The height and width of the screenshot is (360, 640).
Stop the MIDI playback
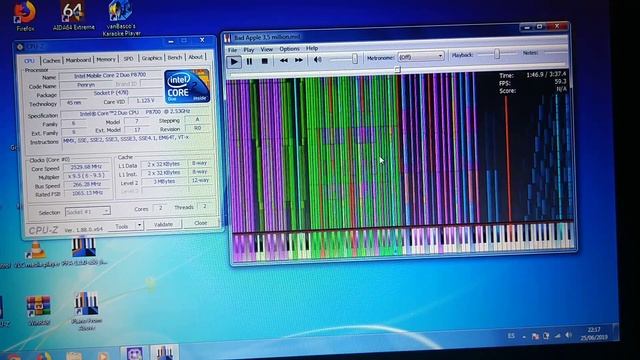[x=264, y=61]
